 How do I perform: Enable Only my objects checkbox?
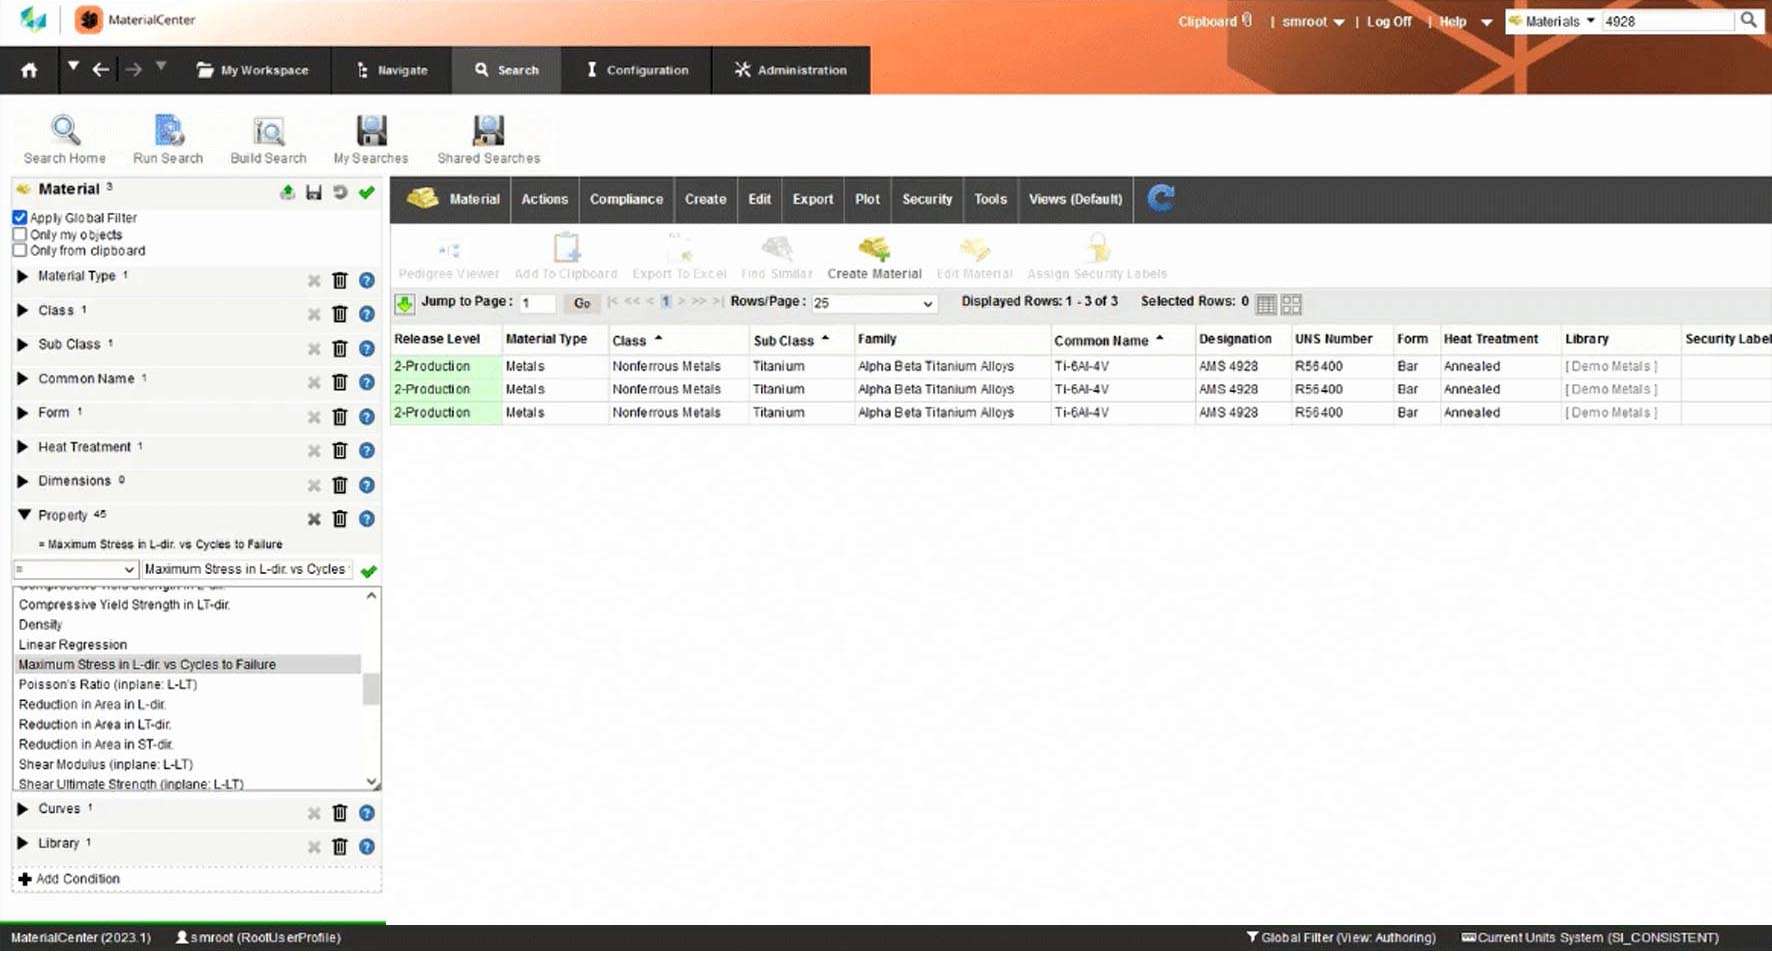tap(20, 235)
